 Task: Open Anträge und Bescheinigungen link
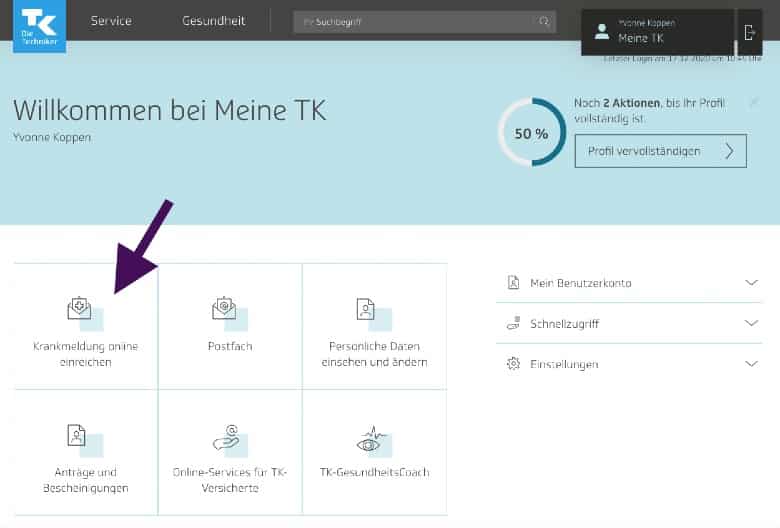tap(86, 480)
